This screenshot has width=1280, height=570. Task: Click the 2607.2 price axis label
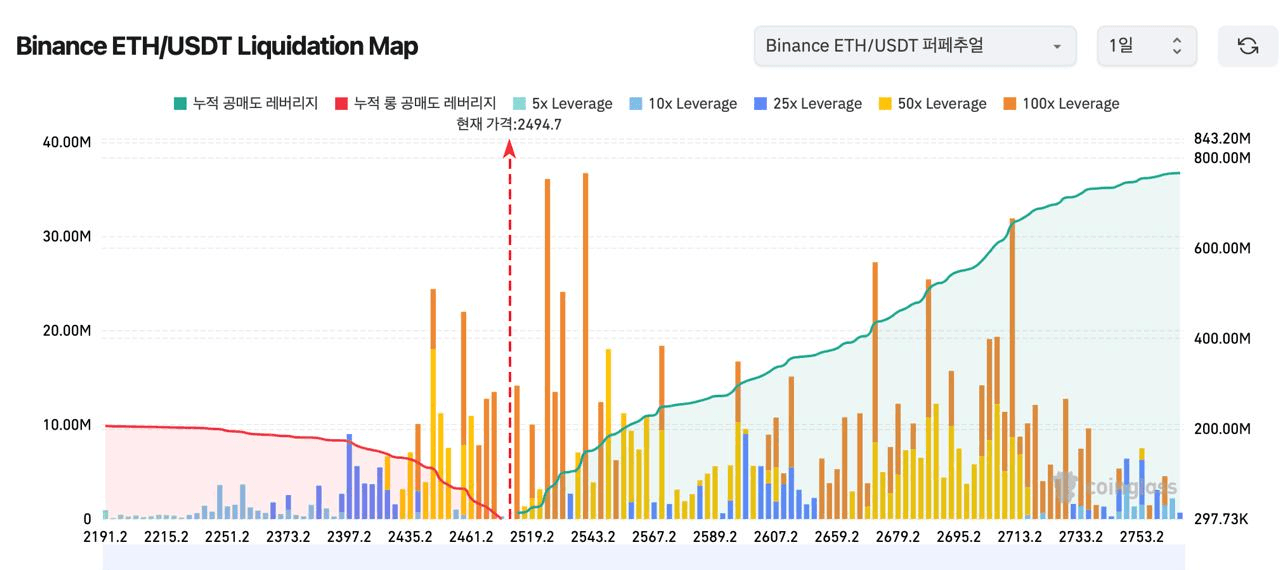pyautogui.click(x=776, y=537)
